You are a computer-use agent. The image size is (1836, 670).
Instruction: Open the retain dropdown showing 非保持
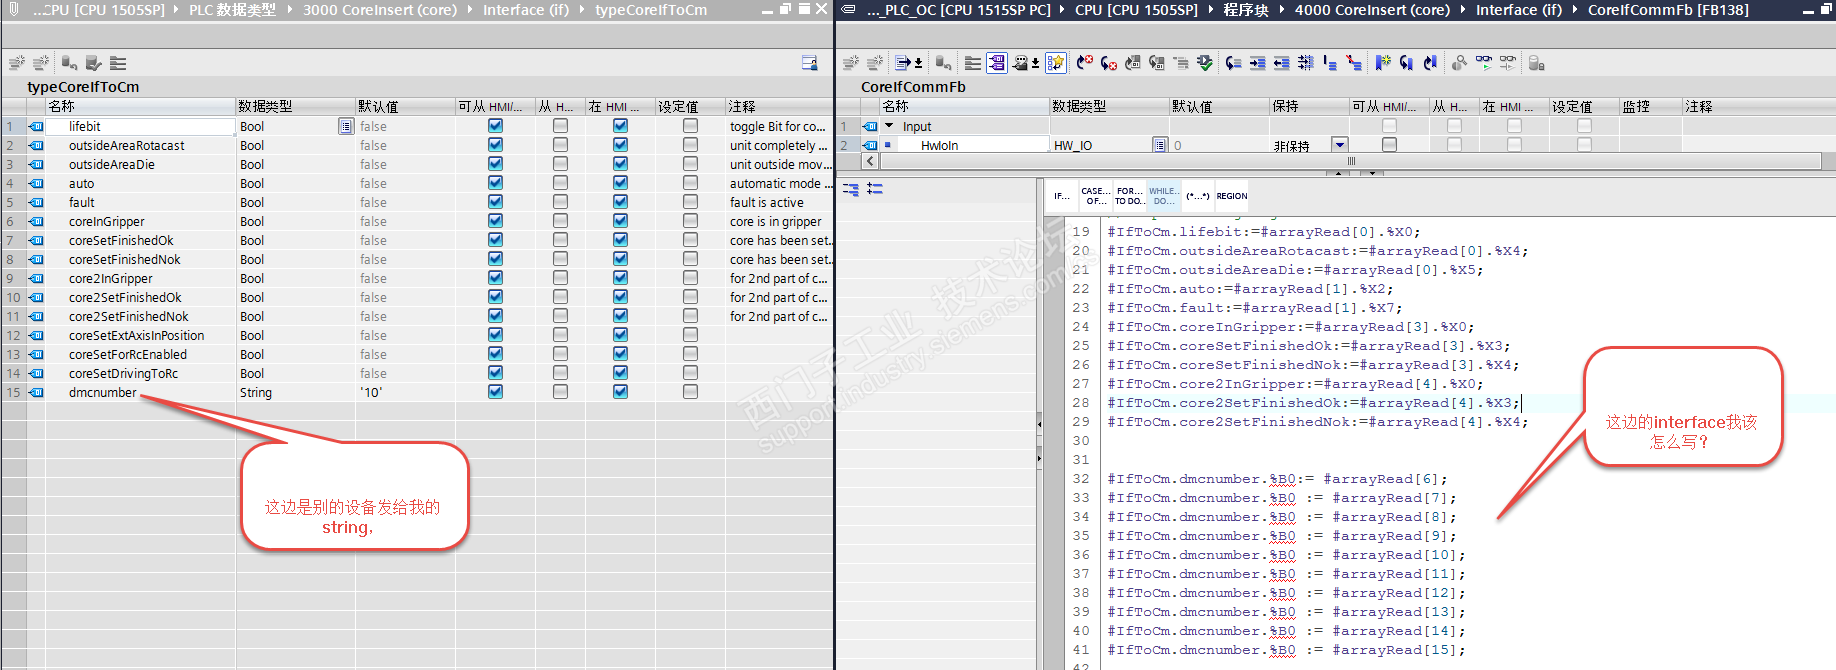[1340, 145]
